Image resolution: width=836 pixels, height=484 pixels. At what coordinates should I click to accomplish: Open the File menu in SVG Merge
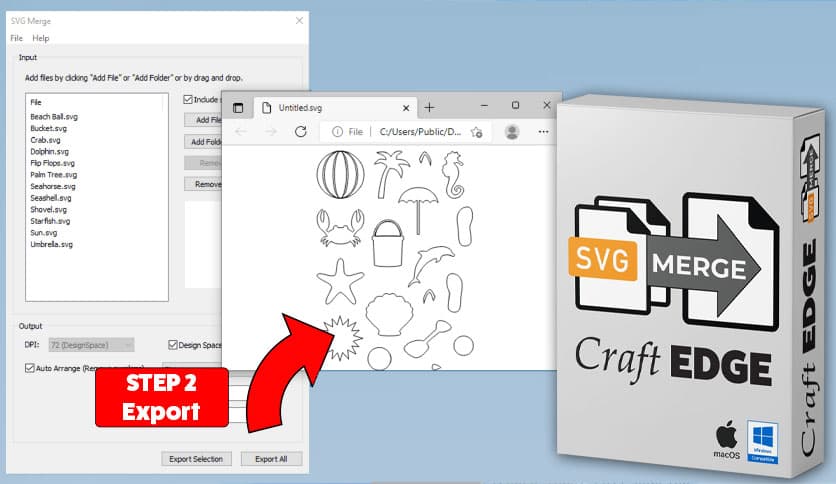point(17,38)
